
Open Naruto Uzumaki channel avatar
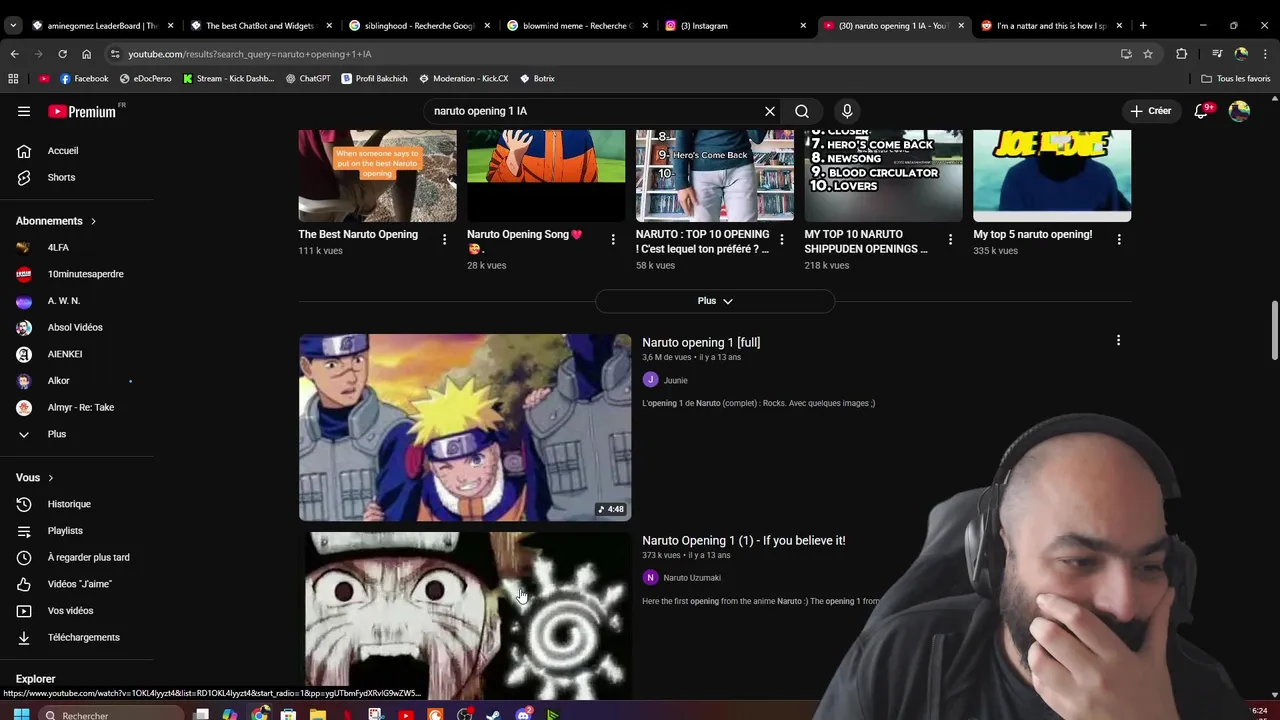click(x=650, y=577)
